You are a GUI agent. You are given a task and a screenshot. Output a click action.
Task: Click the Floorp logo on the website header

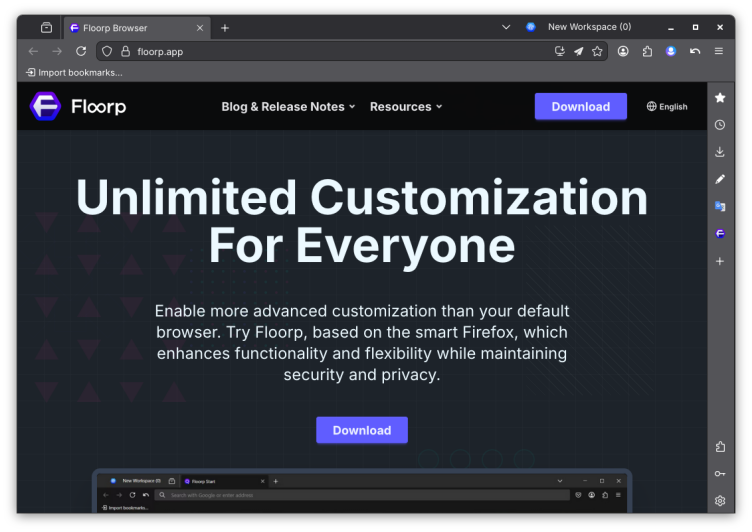pyautogui.click(x=78, y=106)
